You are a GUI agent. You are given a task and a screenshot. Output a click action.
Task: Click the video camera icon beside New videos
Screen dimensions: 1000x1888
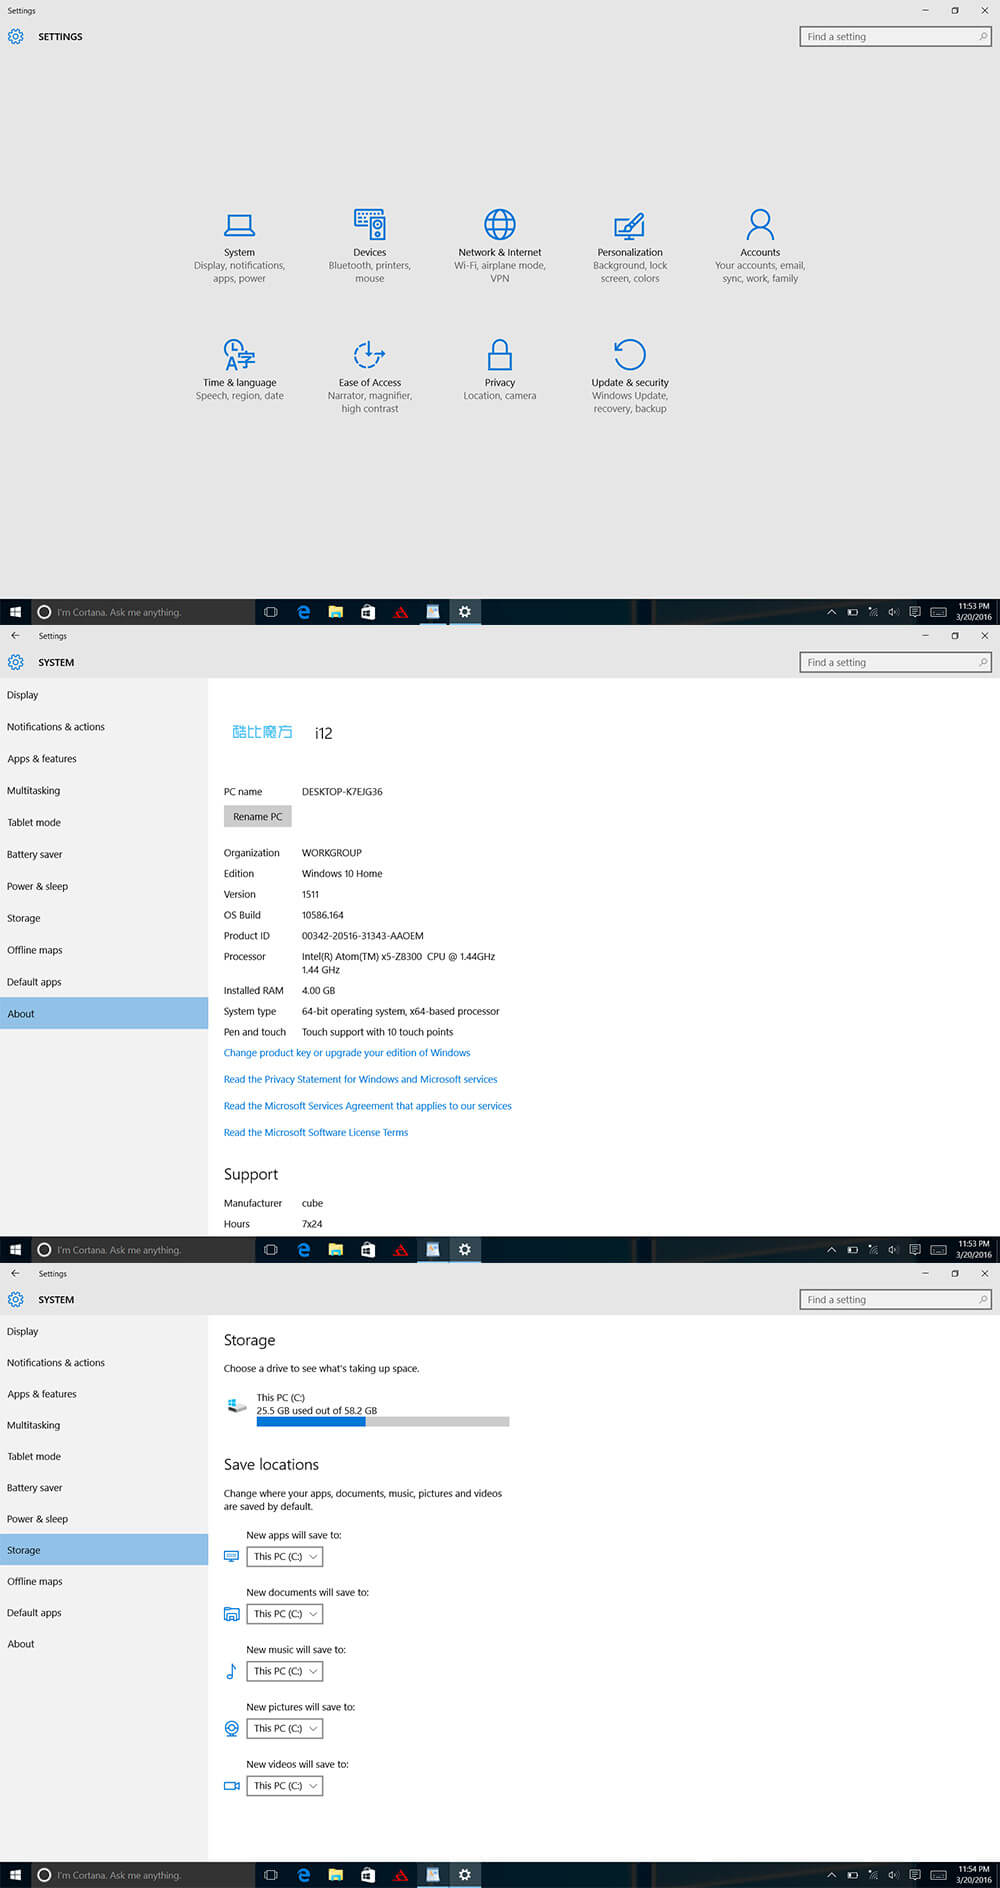[x=231, y=1785]
